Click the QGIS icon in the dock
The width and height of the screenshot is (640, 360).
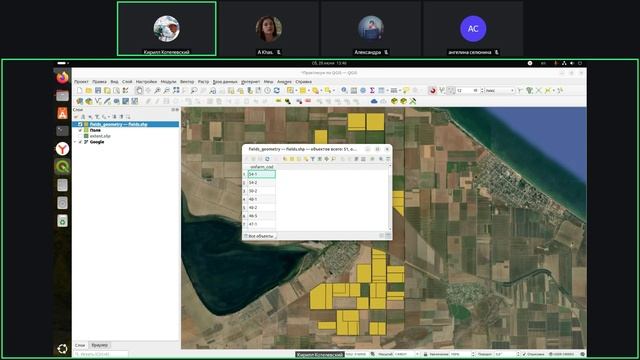[62, 167]
